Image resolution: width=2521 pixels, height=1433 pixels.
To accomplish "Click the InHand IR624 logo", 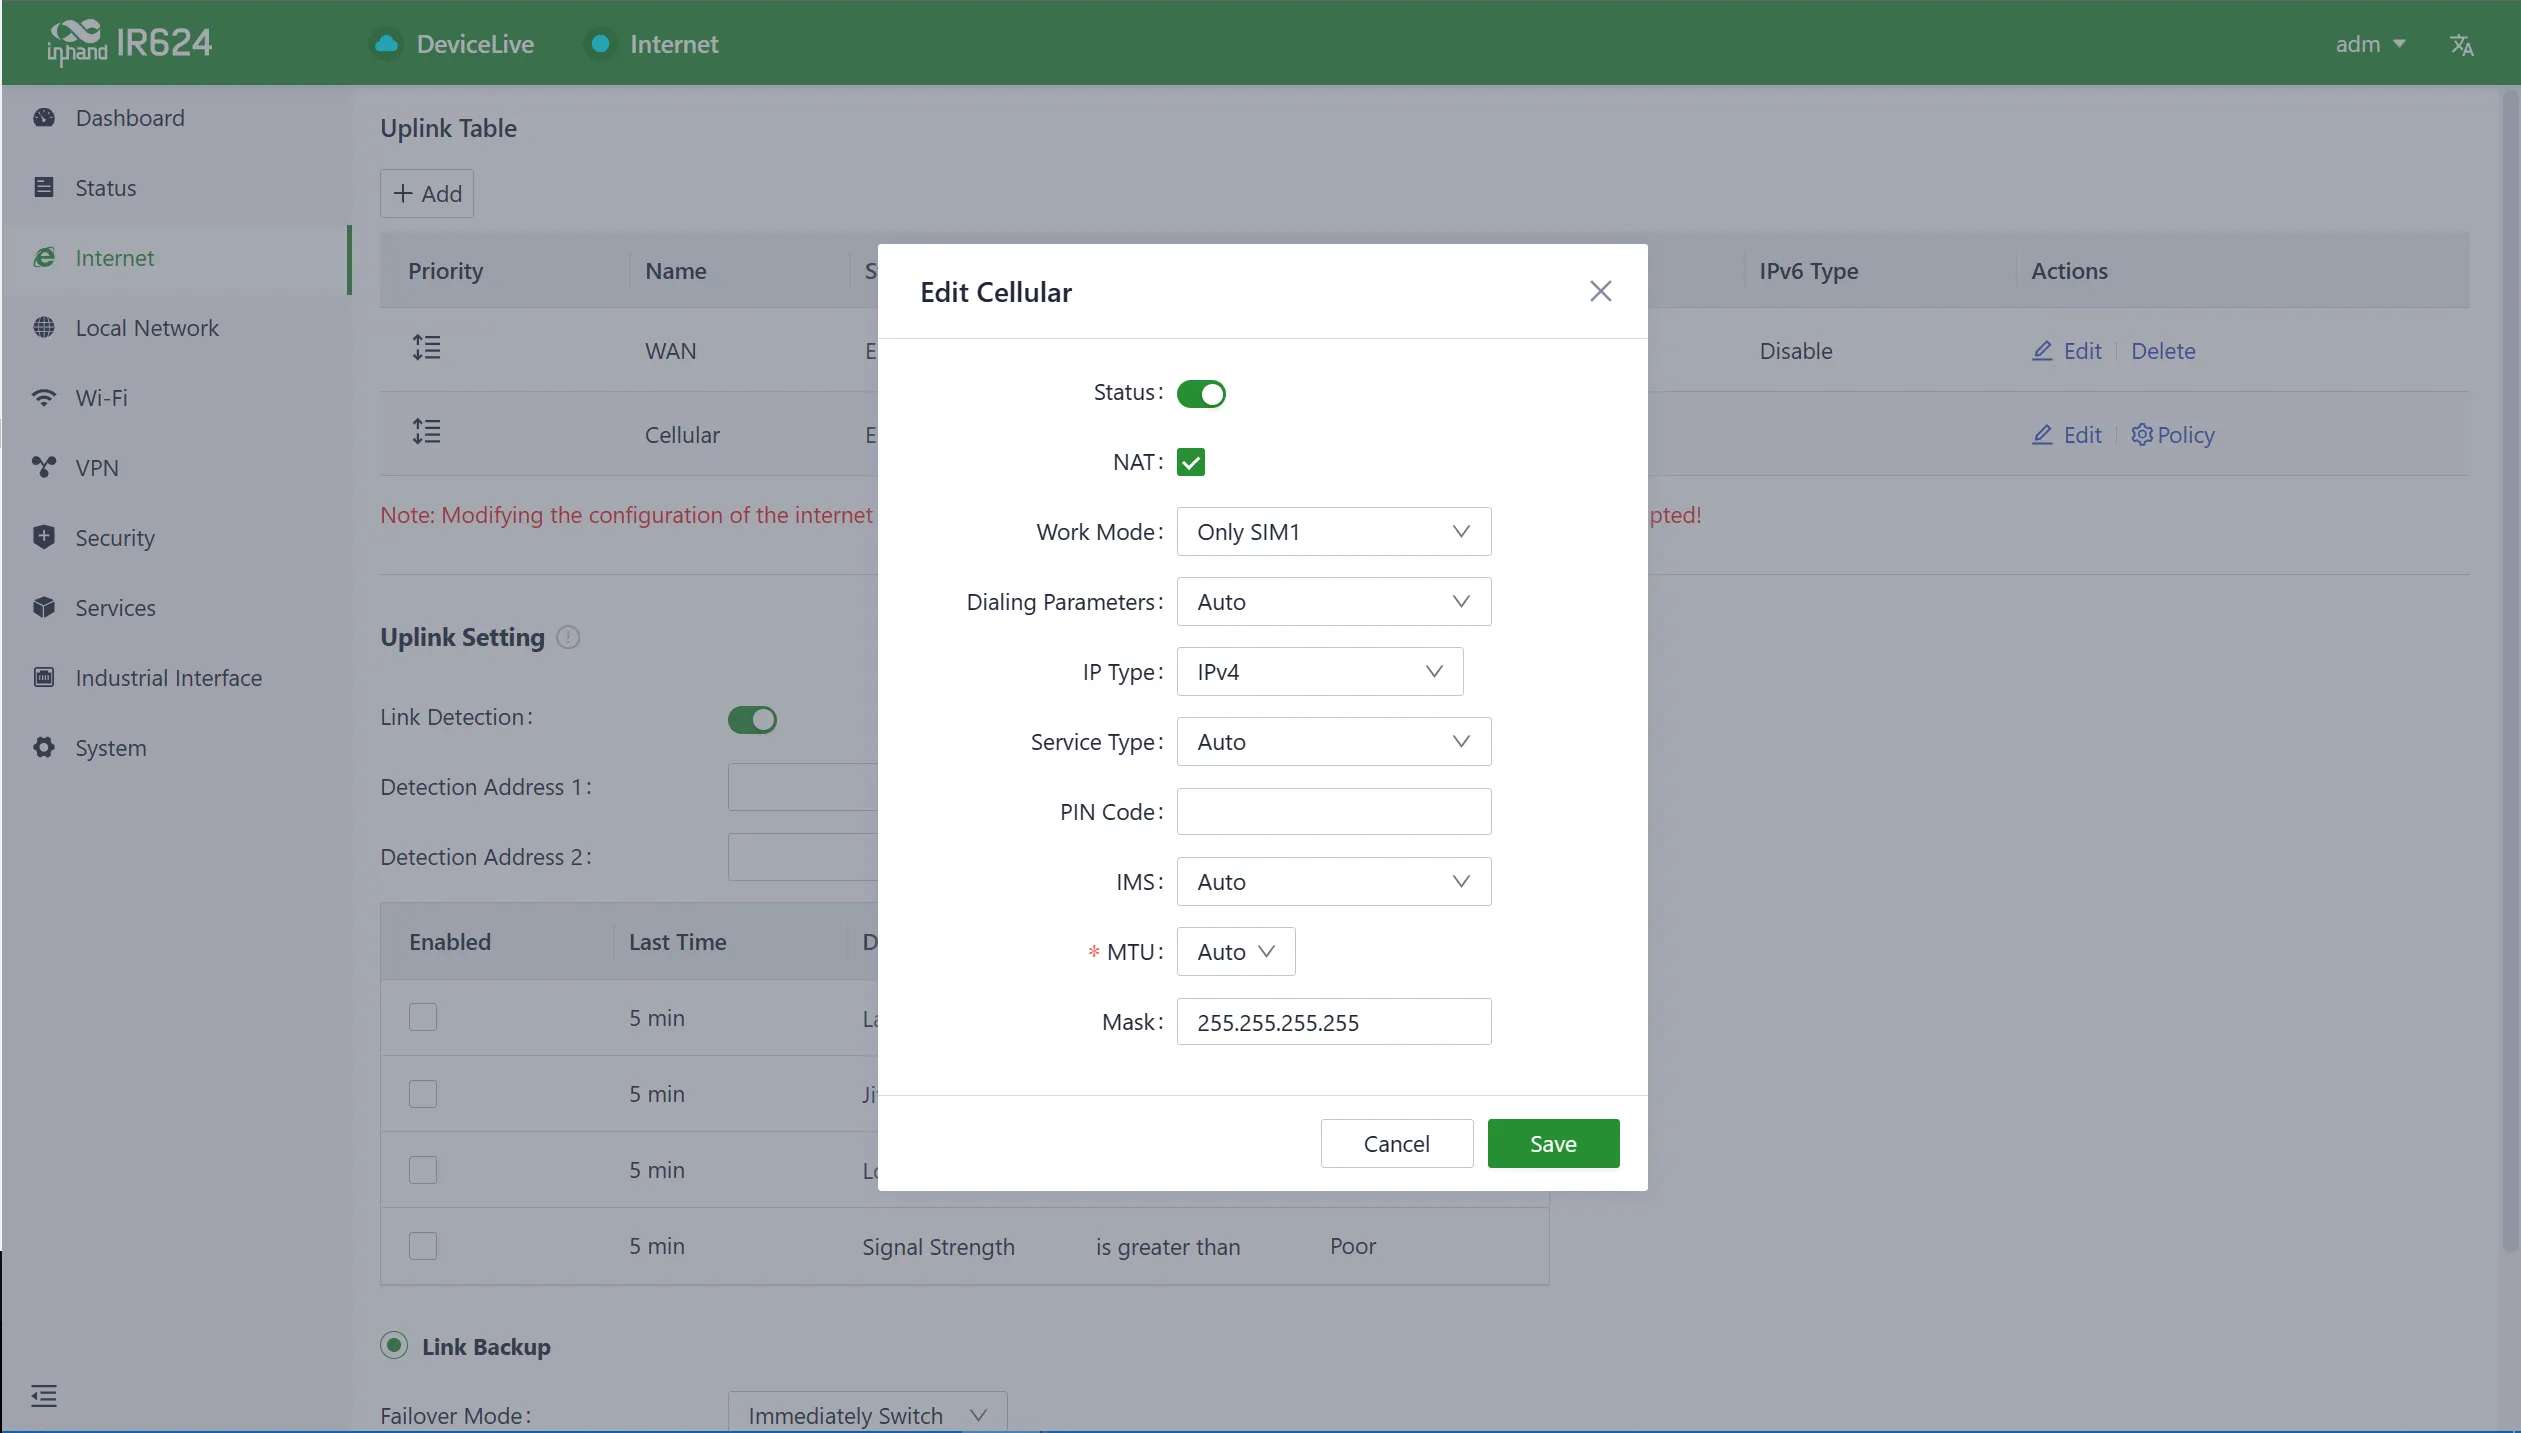I will click(x=129, y=43).
